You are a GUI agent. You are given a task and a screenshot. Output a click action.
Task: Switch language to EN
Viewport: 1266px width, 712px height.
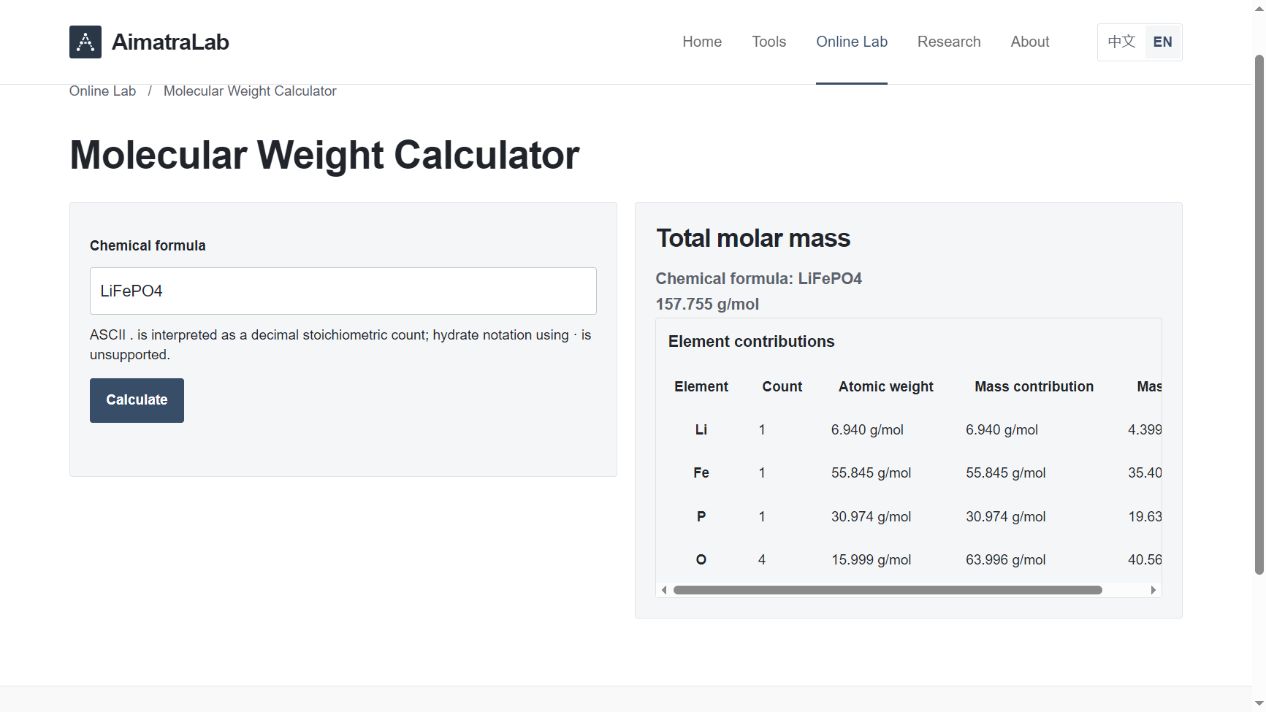(1163, 42)
